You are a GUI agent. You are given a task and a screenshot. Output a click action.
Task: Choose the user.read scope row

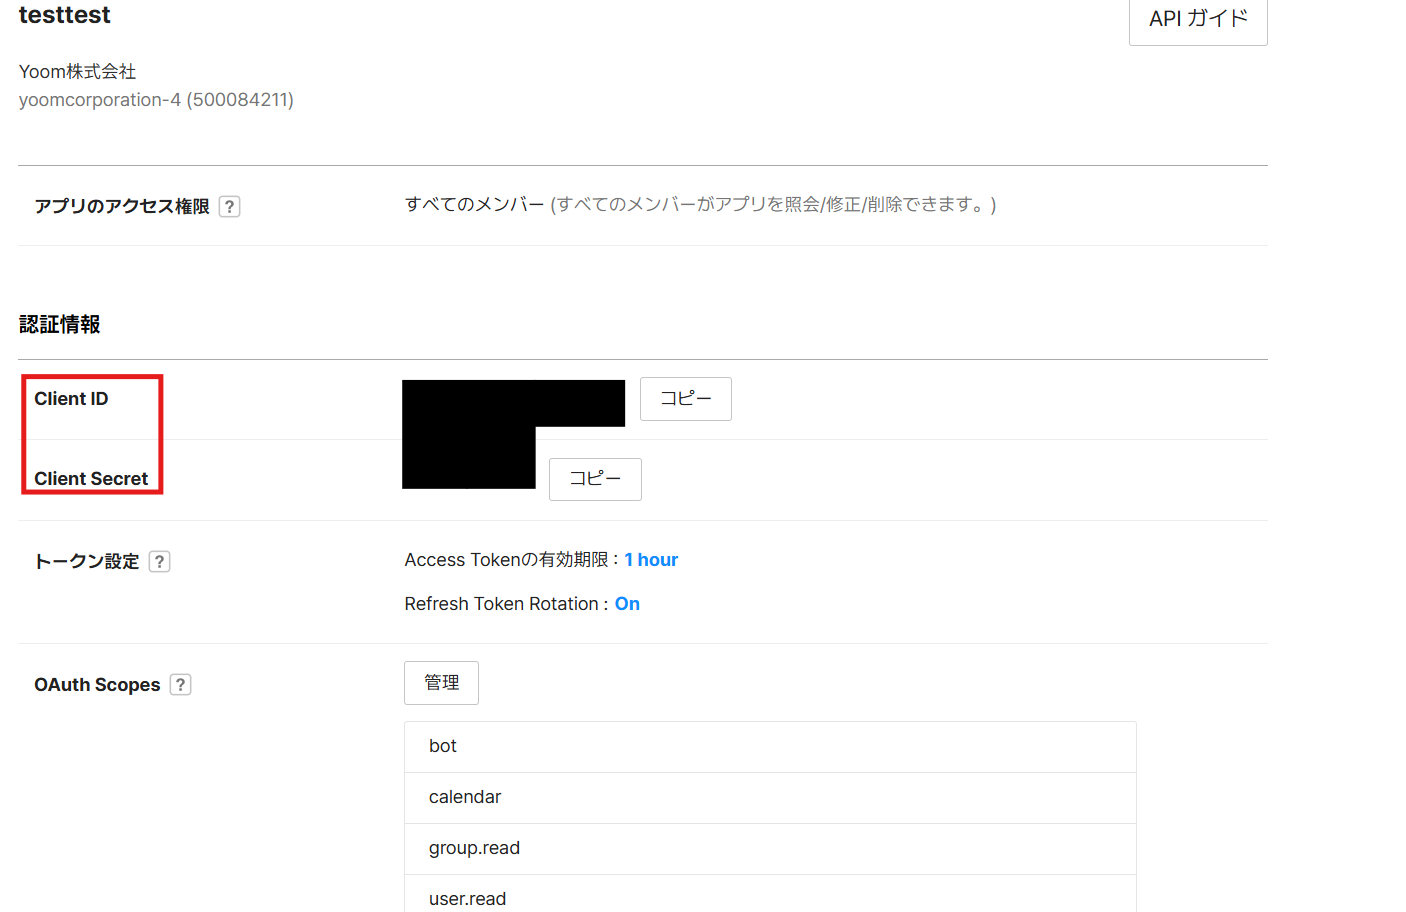(x=769, y=896)
